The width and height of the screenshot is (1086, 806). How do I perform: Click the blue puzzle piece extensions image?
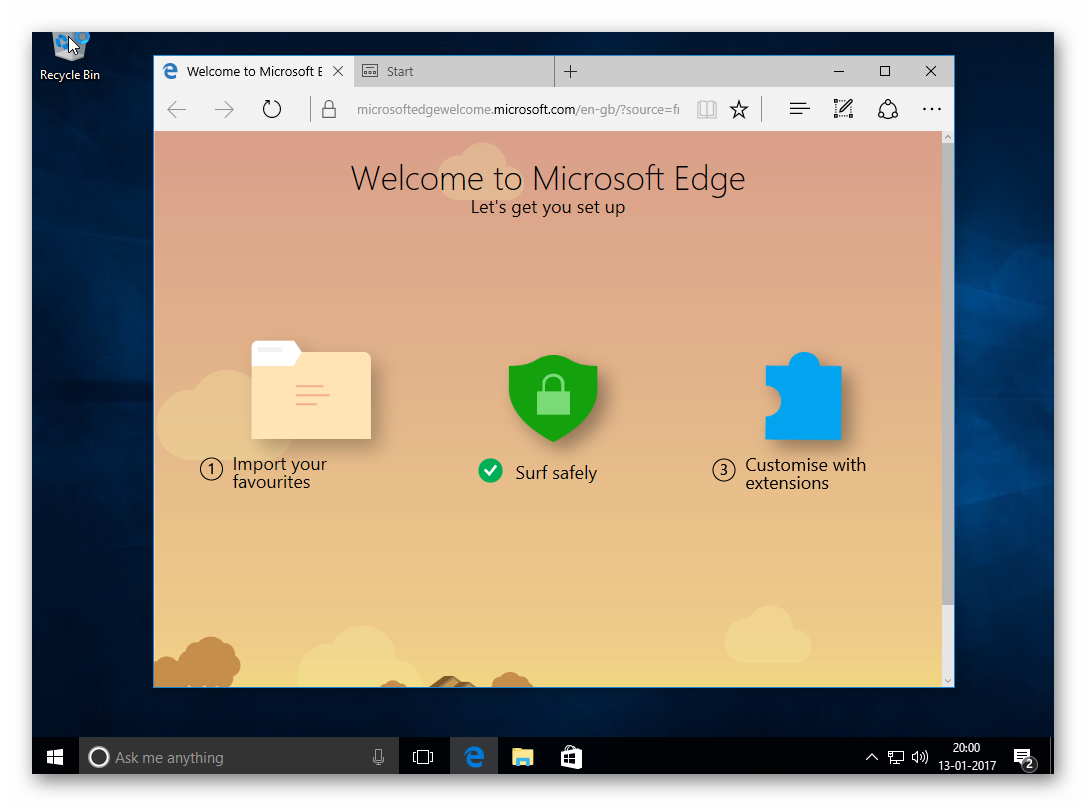(x=803, y=396)
